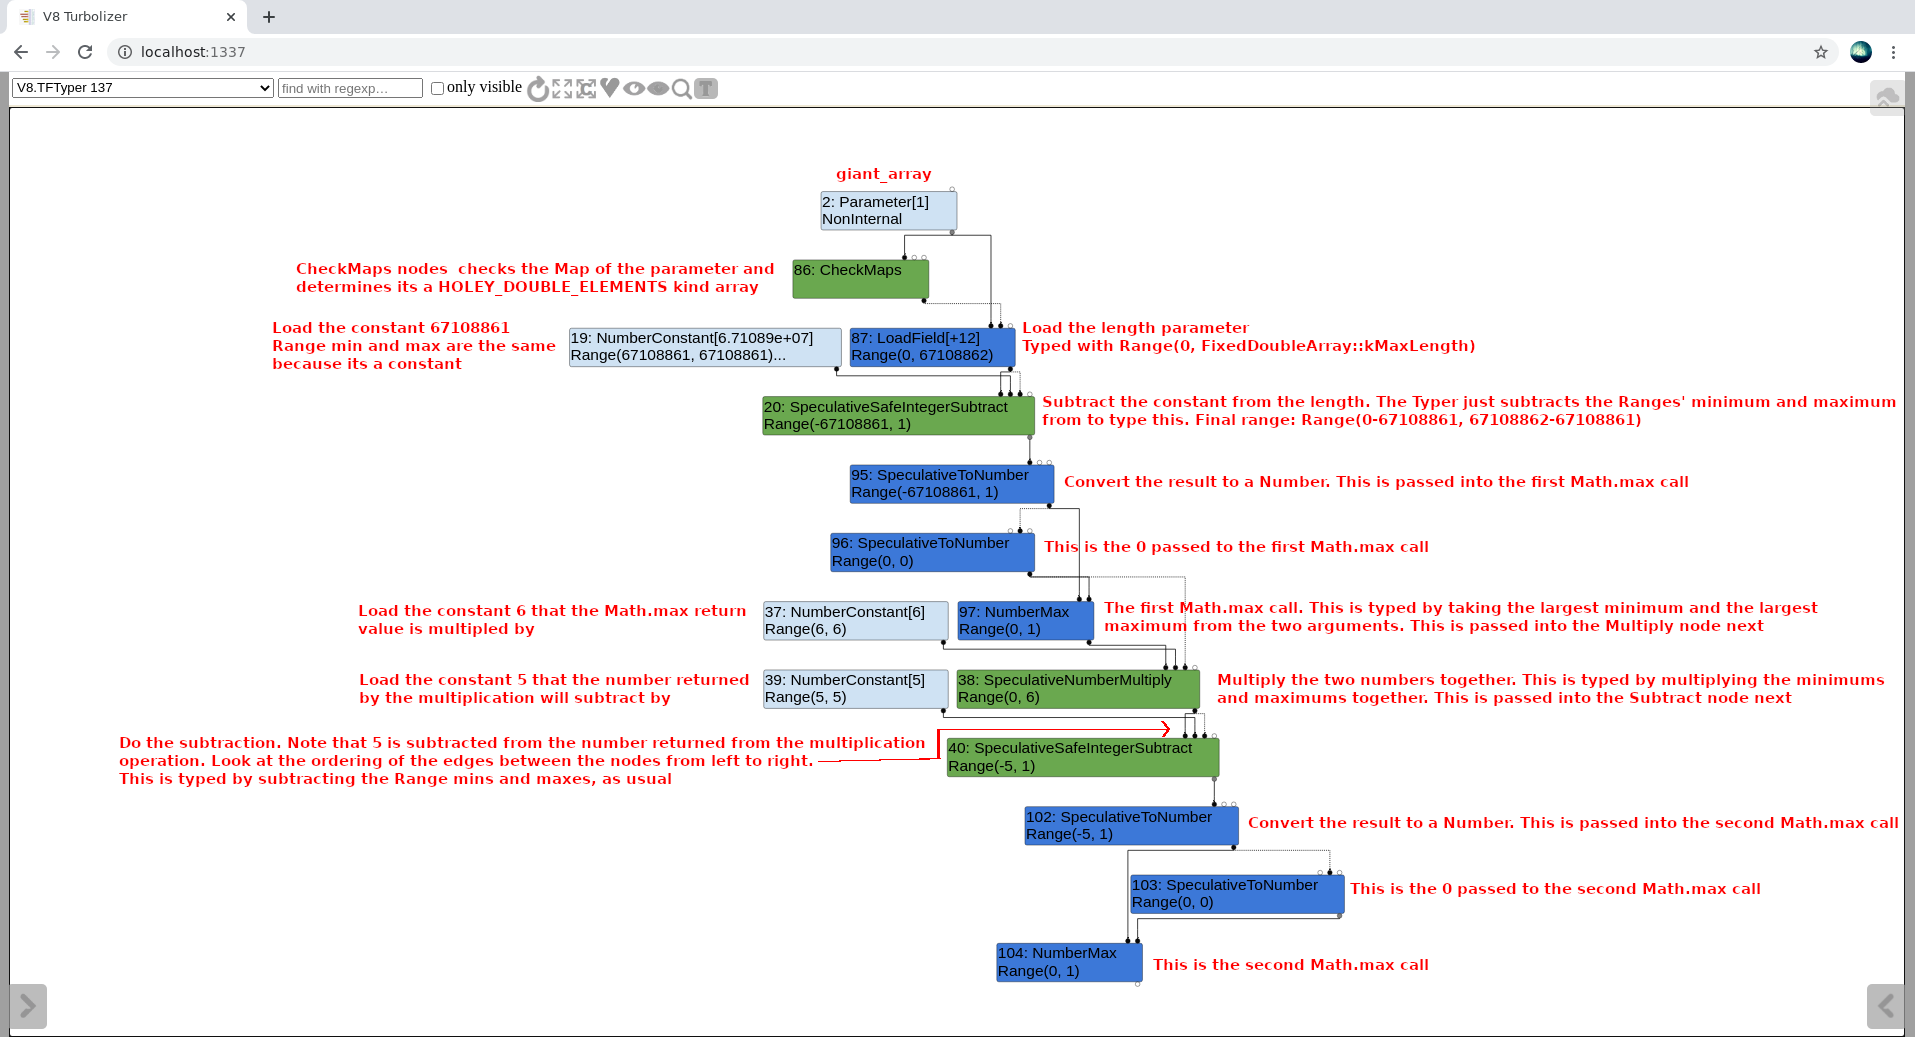
Task: Click the show all nodes expand icon
Action: (x=562, y=89)
